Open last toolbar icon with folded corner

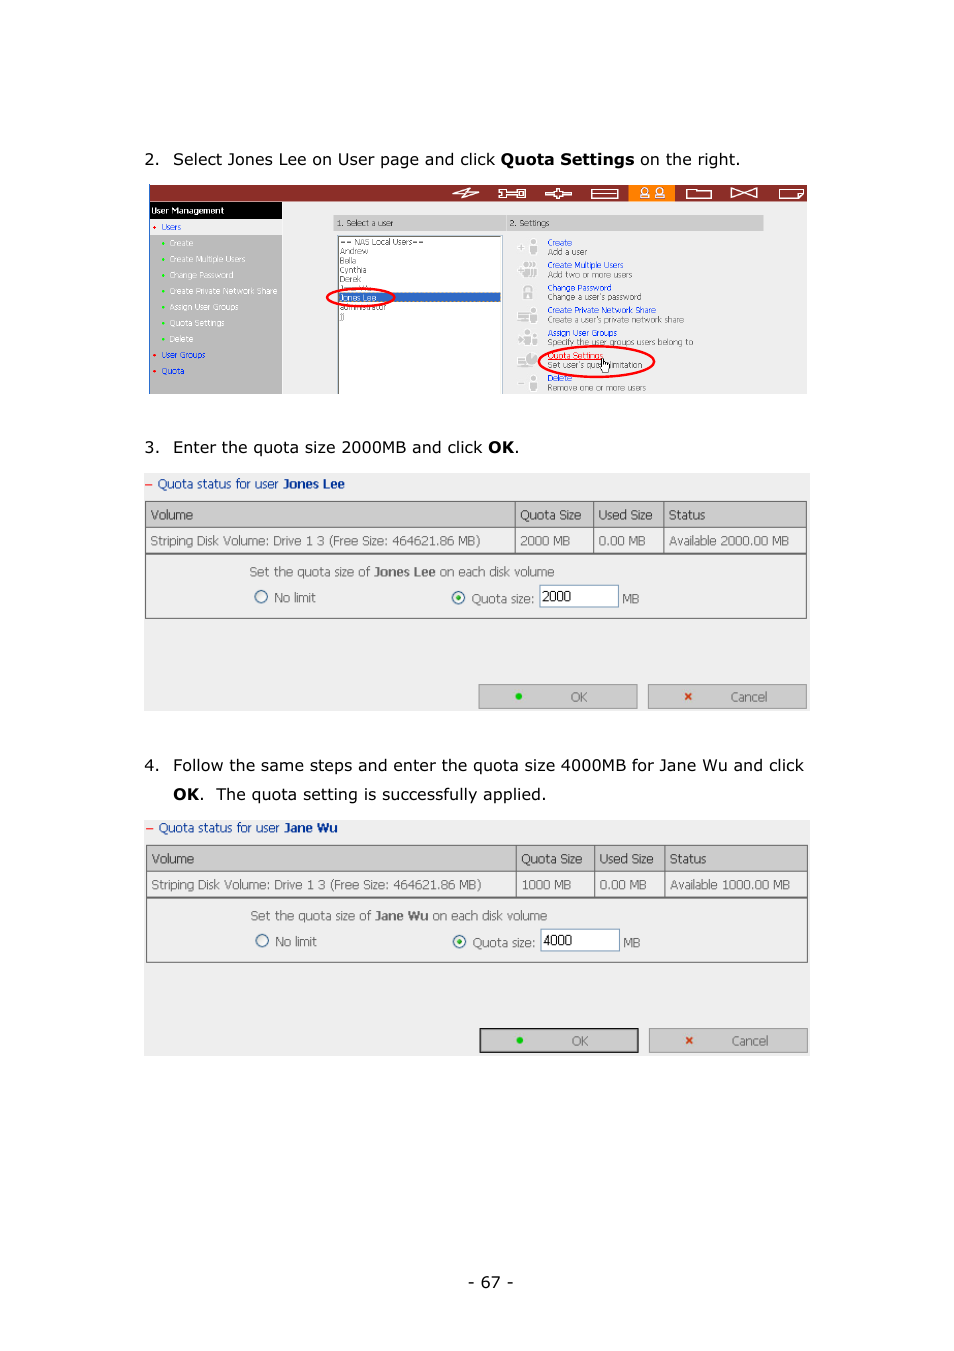pyautogui.click(x=791, y=193)
